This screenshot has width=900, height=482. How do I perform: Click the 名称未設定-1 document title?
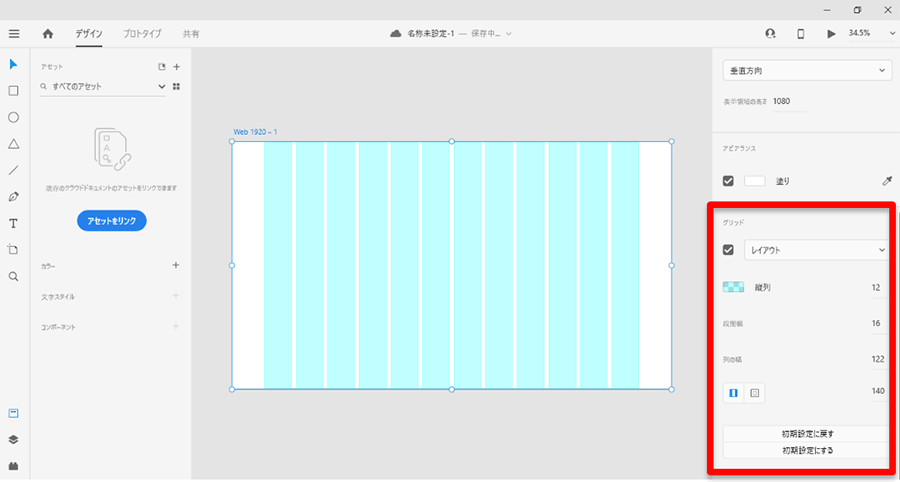click(x=430, y=34)
